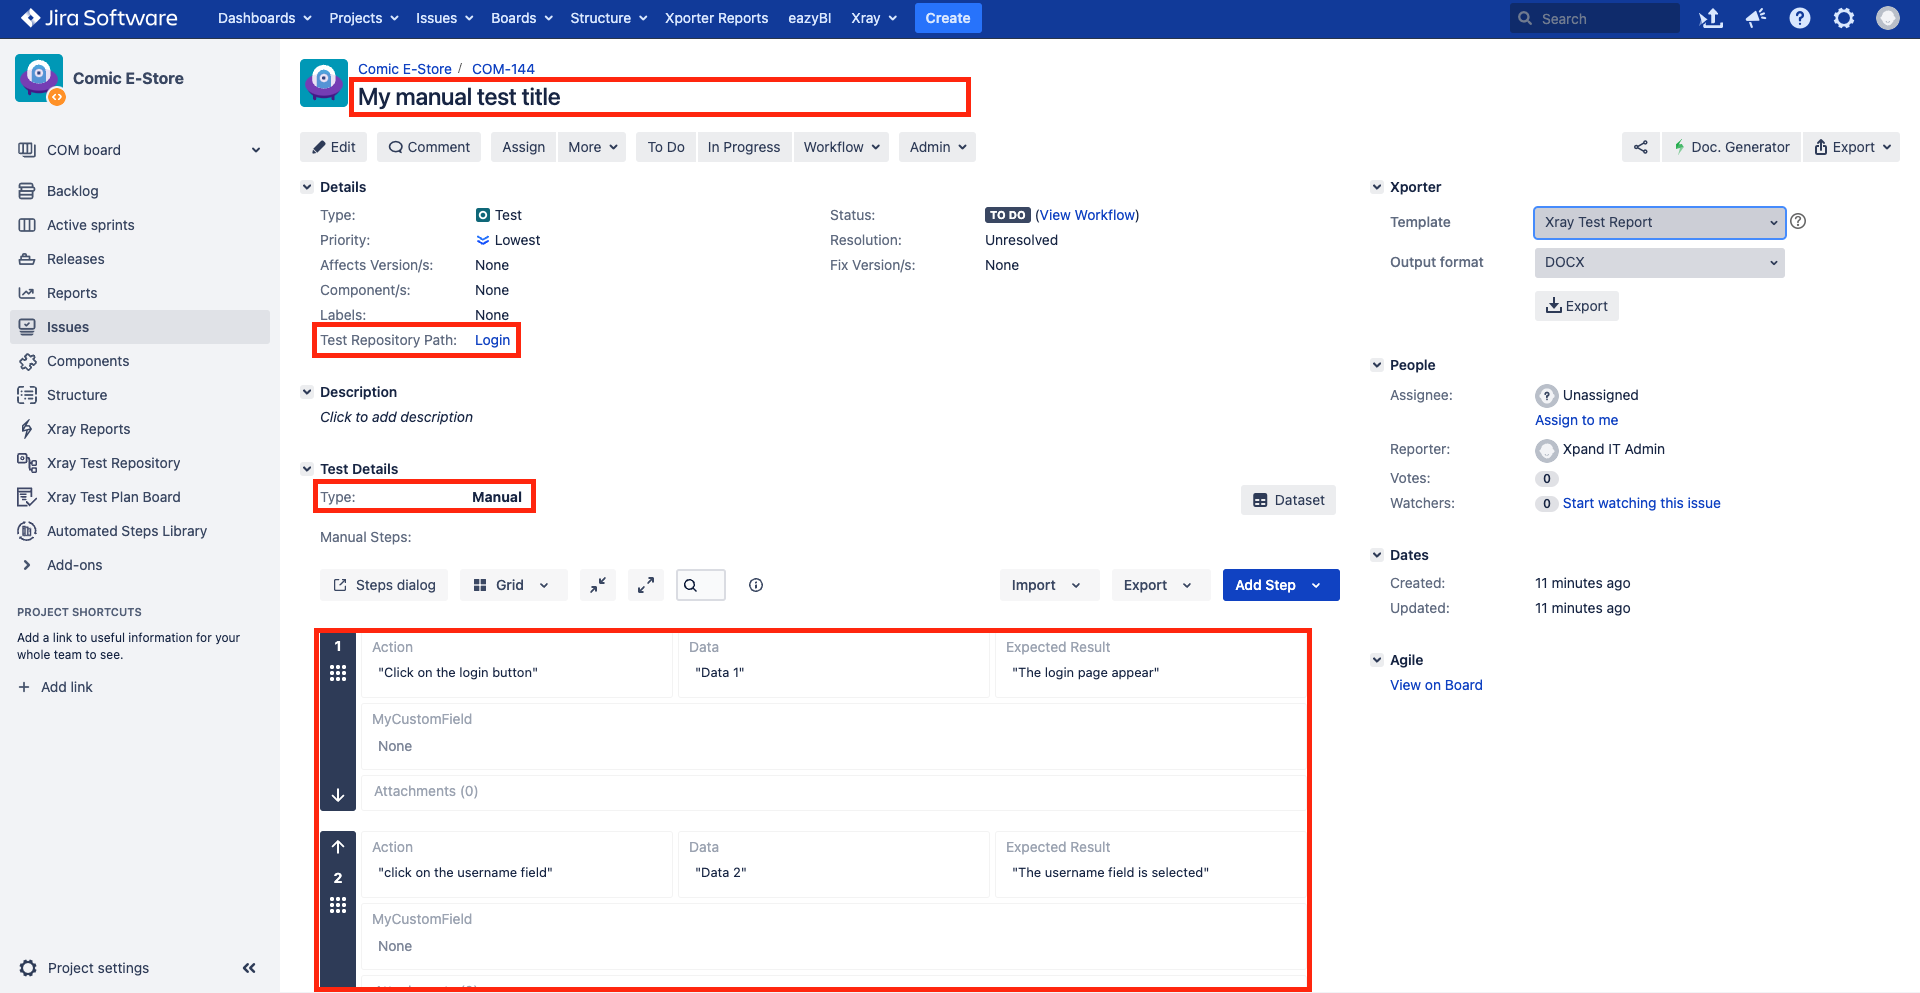
Task: Click the collapse steps view icon
Action: point(598,585)
